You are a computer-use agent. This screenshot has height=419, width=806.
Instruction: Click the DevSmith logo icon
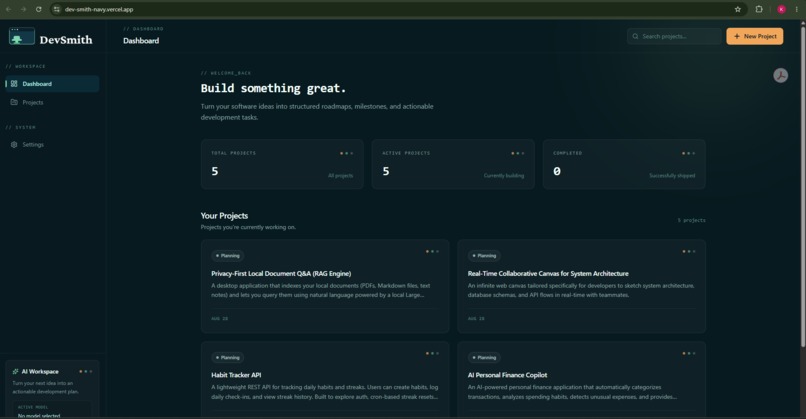22,37
